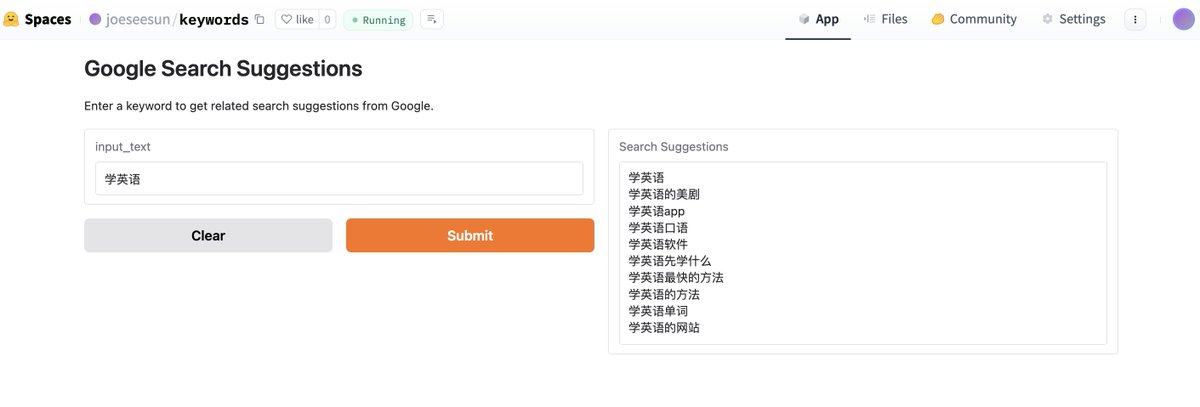Click the suggestion 学英语的网站
Image resolution: width=1200 pixels, height=407 pixels.
(663, 327)
